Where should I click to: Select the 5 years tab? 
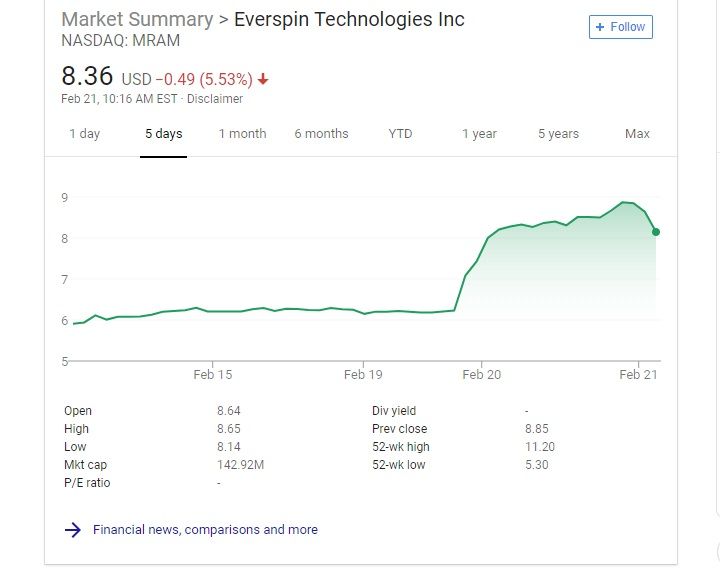[558, 134]
